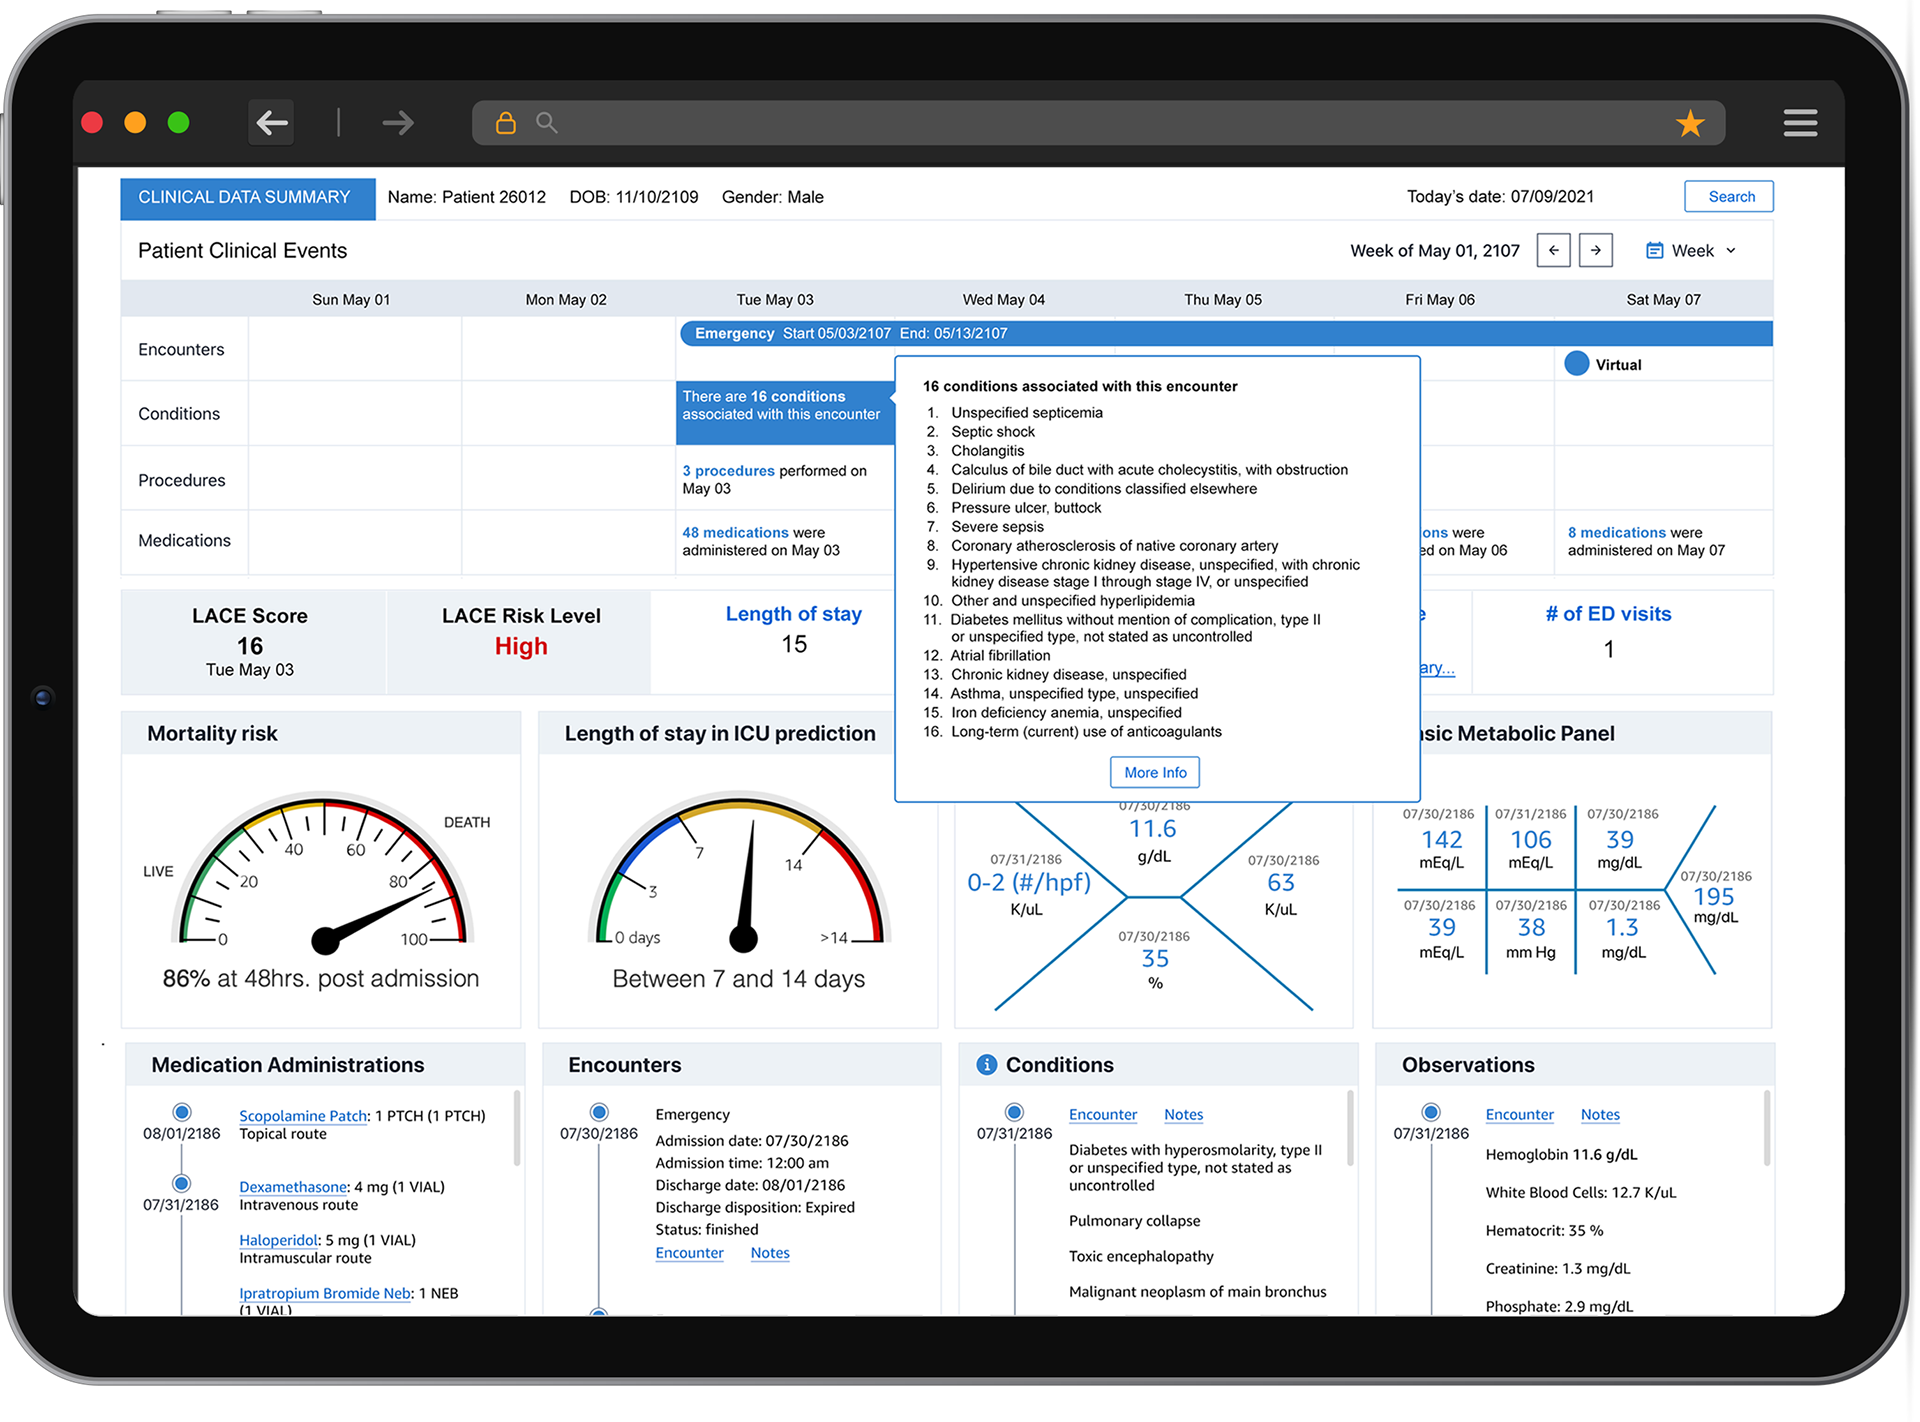Open the Scopolamine Patch link
This screenshot has height=1422, width=1920.
tap(303, 1116)
